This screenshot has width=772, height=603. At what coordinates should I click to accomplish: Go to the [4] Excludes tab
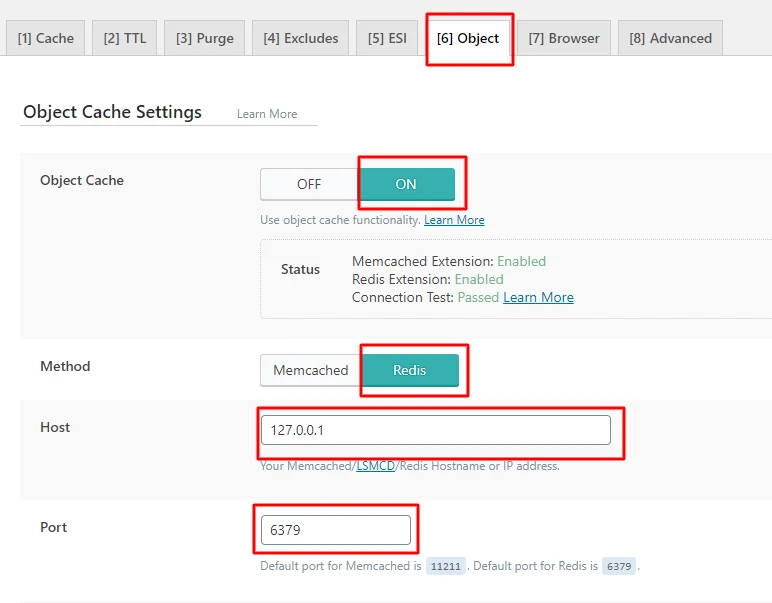[300, 38]
